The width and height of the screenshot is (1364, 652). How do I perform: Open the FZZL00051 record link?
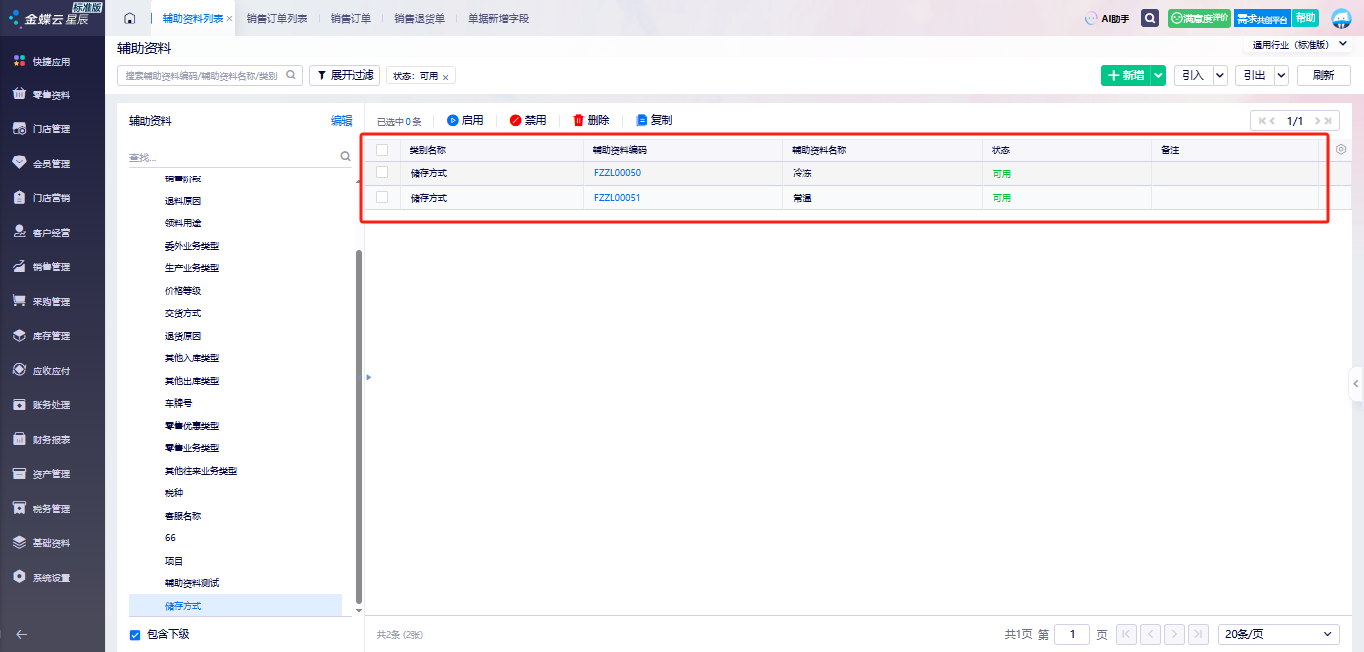pyautogui.click(x=617, y=198)
